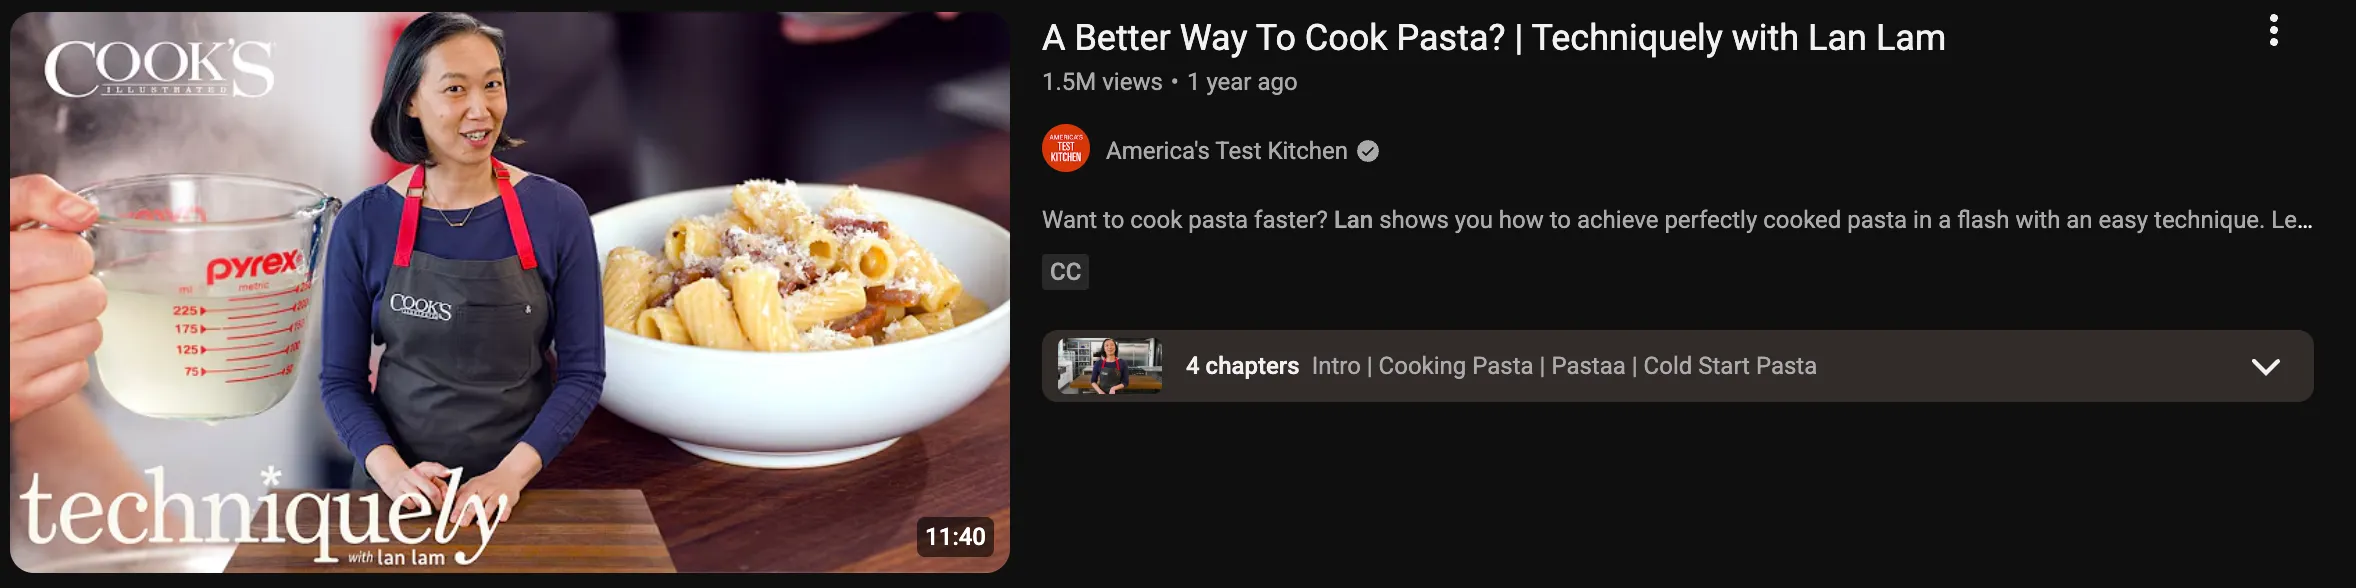
Task: Open the three-dot more options menu
Action: tap(2273, 31)
